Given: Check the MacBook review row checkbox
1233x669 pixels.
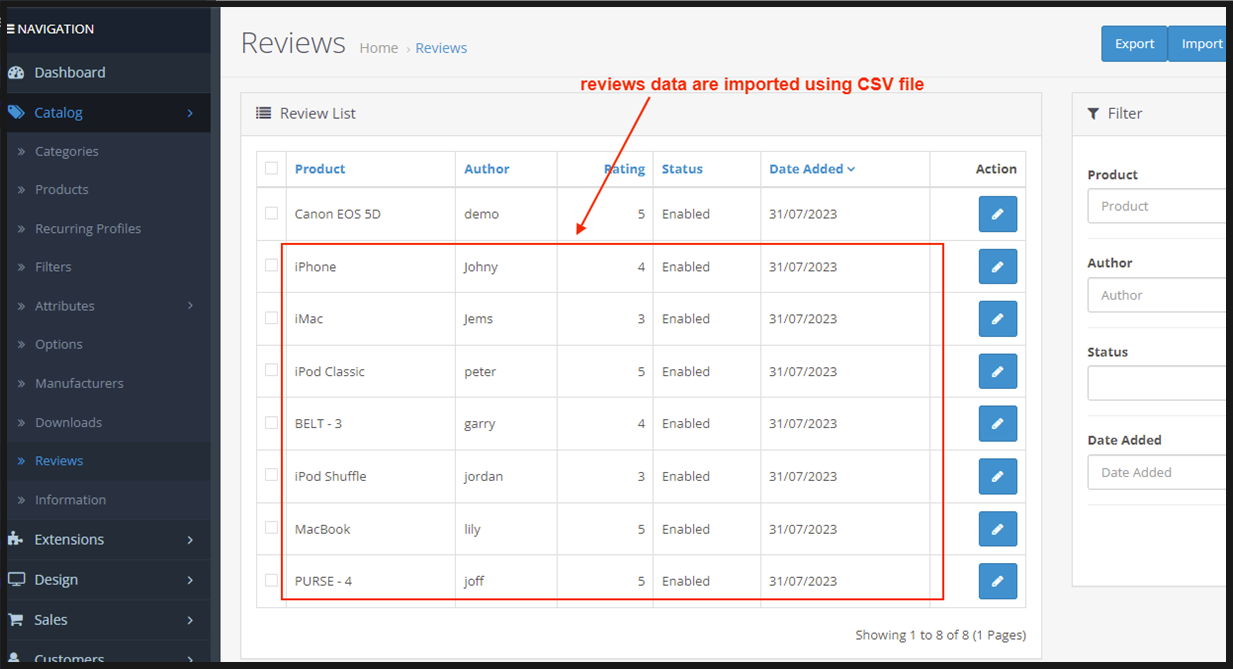Looking at the screenshot, I should tap(271, 528).
